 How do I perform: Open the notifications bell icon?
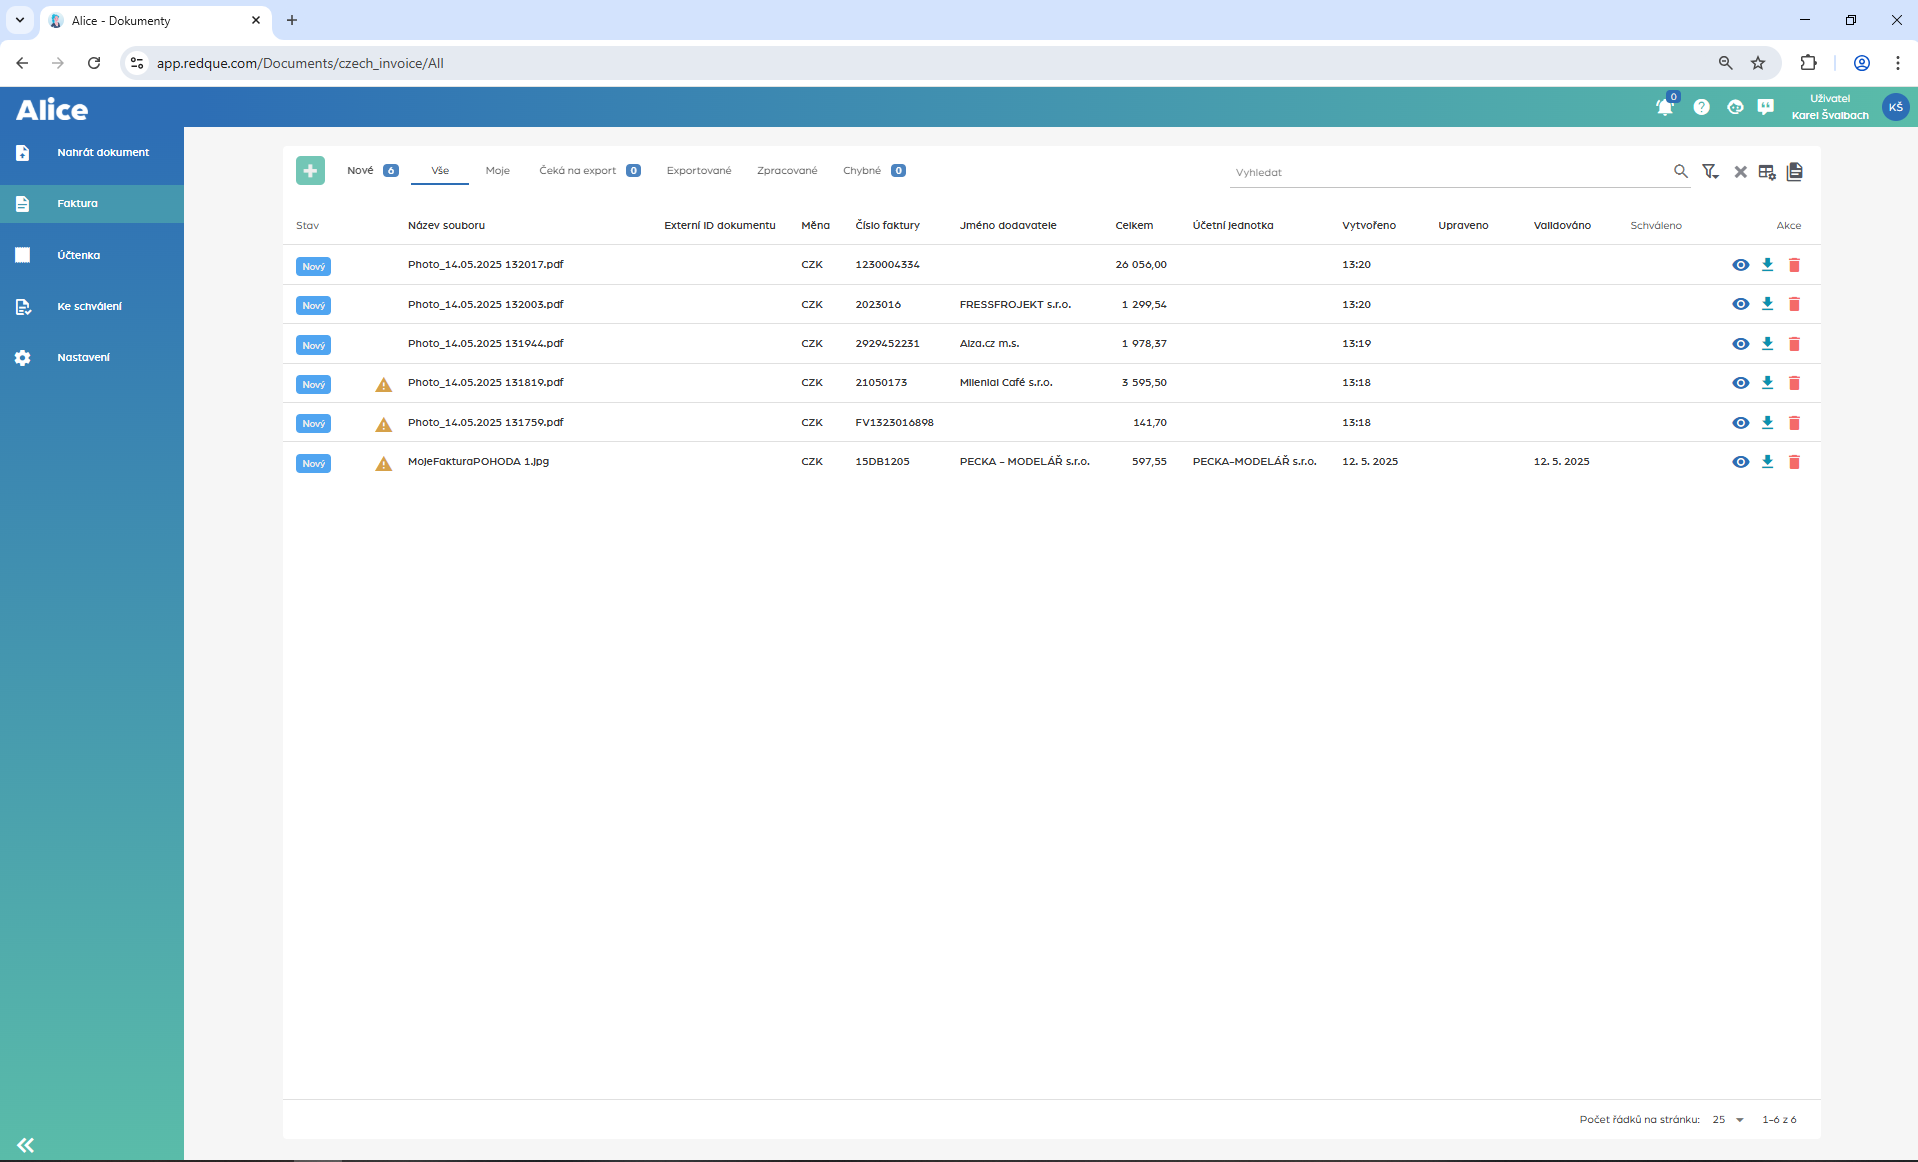point(1665,107)
